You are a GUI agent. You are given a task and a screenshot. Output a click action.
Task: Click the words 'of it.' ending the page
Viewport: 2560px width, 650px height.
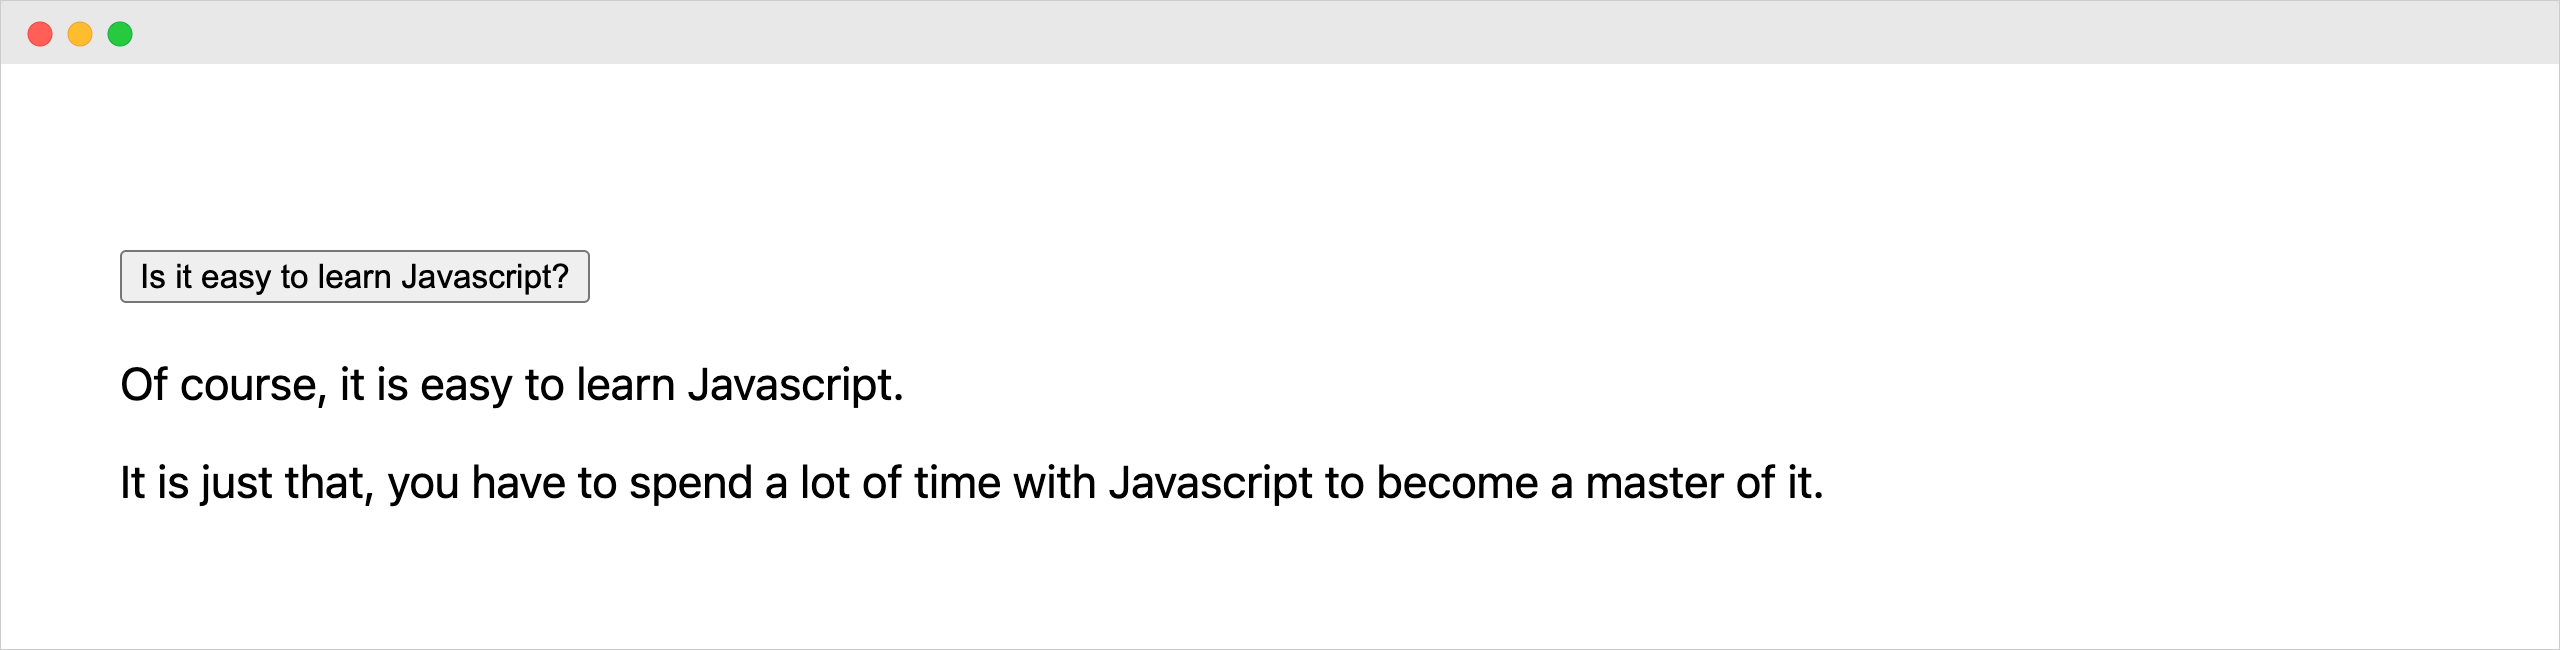(x=1780, y=484)
